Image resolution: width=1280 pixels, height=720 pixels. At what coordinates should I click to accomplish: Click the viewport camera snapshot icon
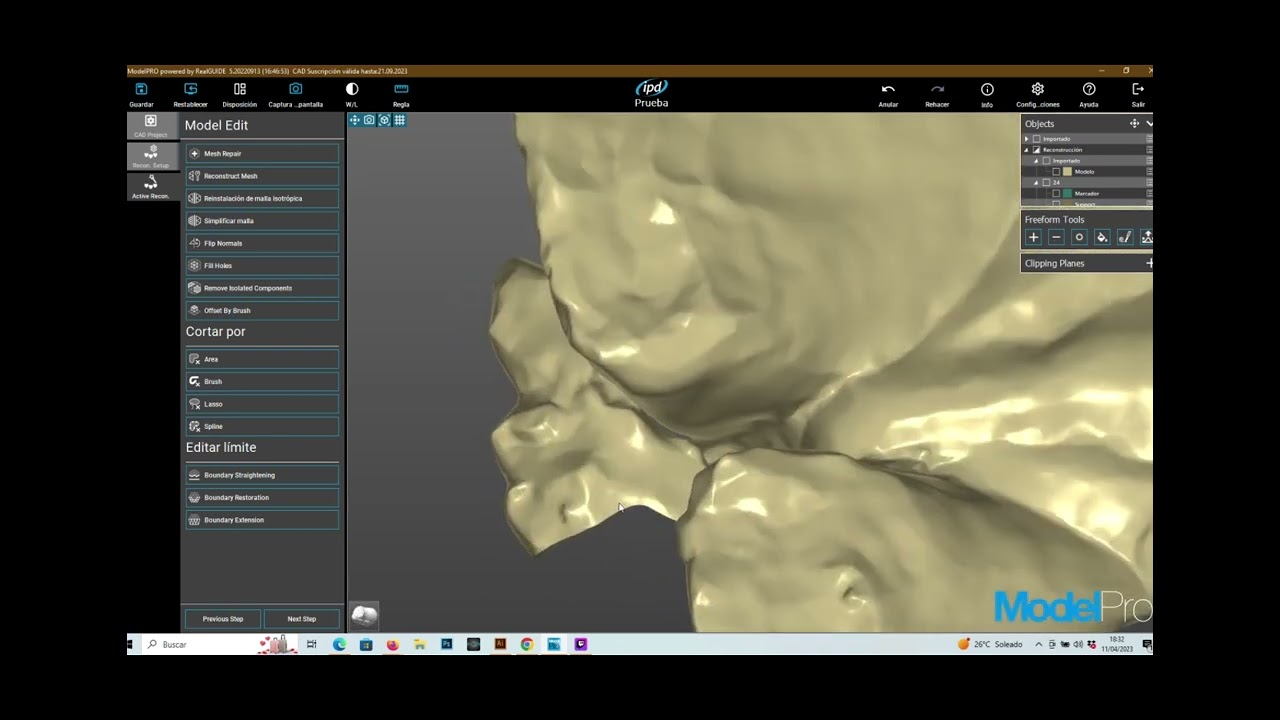coord(369,120)
